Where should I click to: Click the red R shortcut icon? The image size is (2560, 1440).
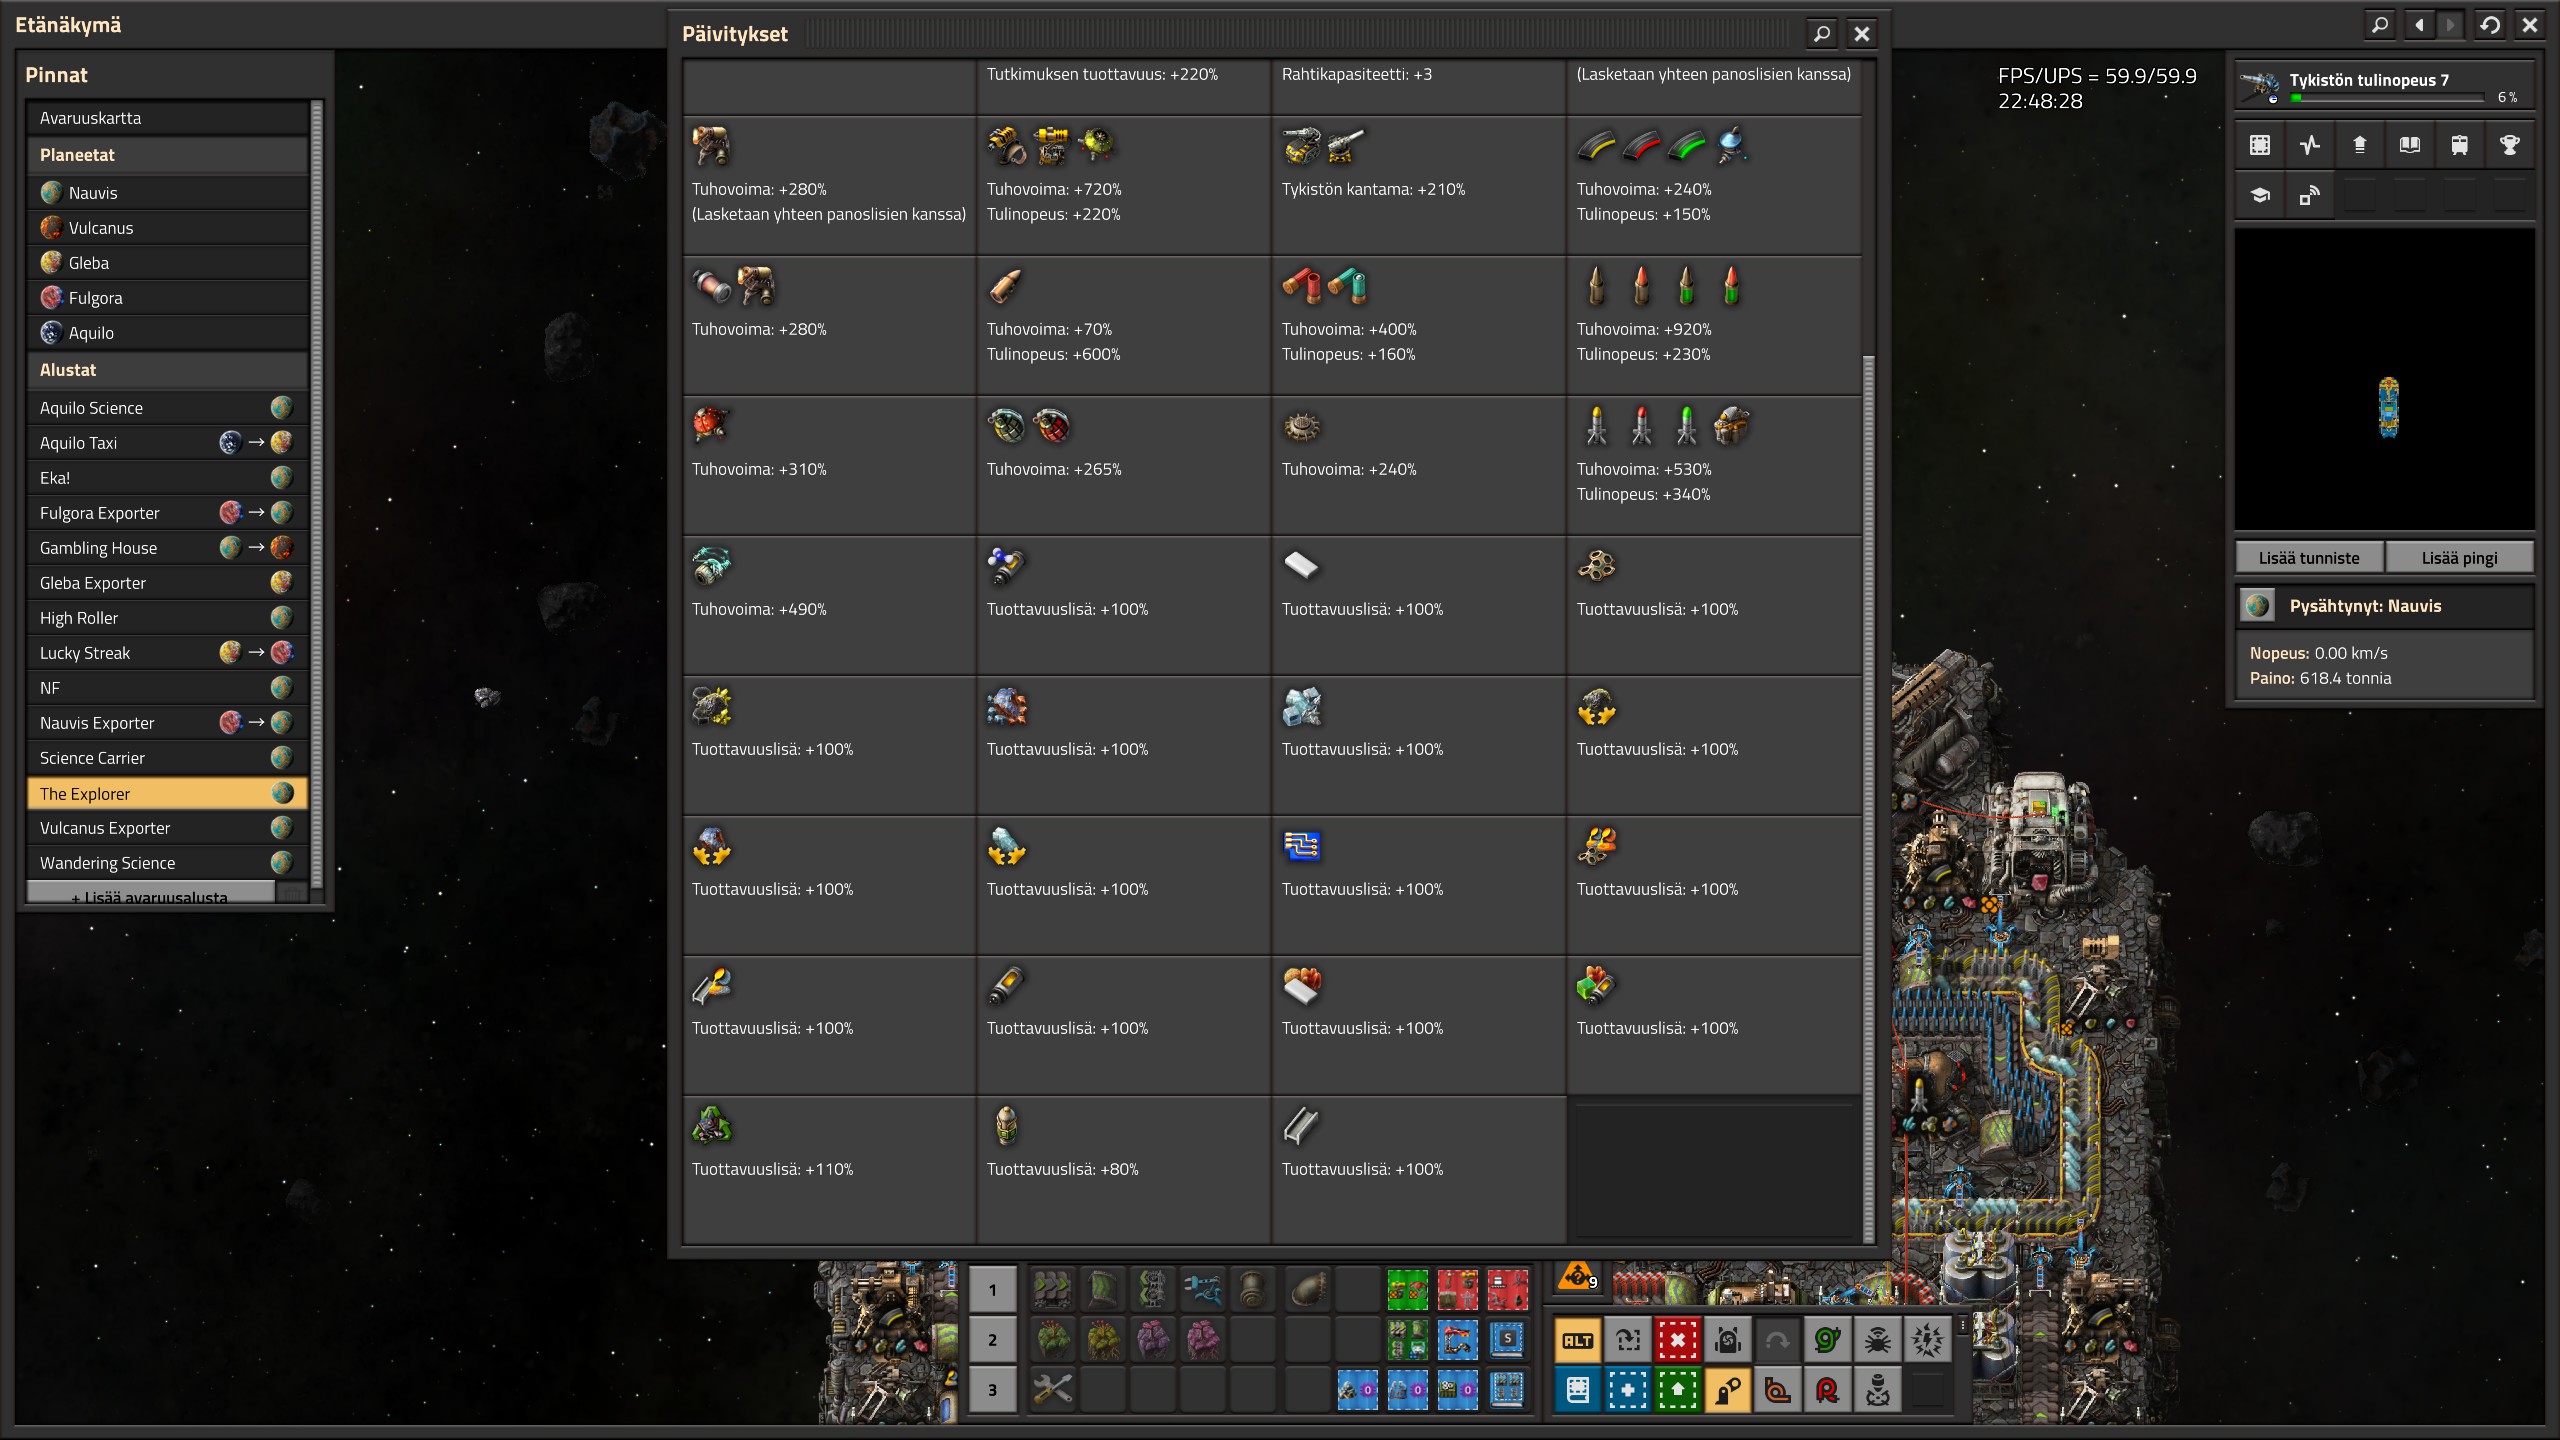click(x=1827, y=1390)
